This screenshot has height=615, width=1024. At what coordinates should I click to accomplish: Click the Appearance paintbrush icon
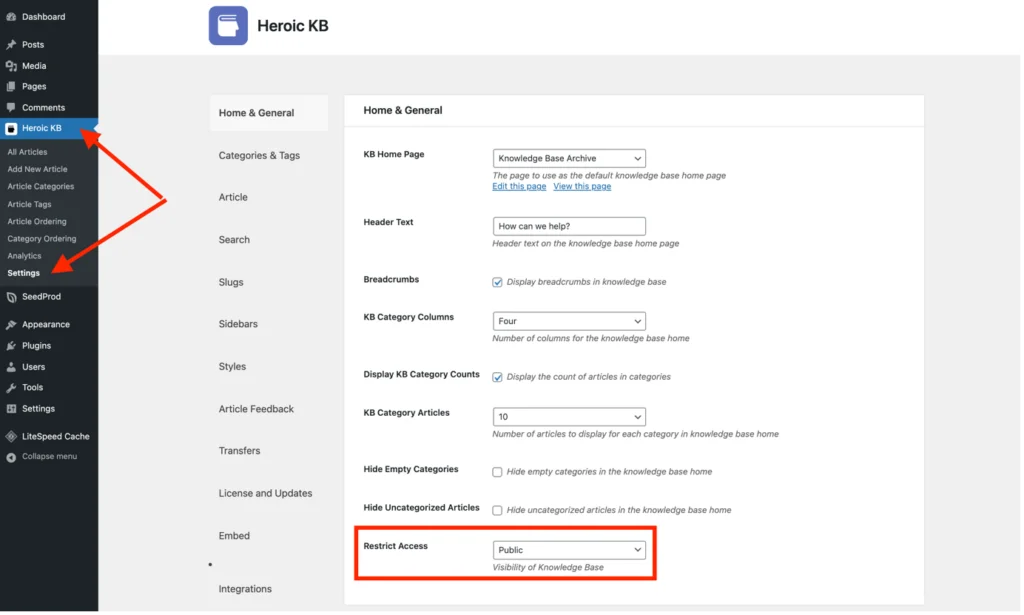[x=11, y=324]
